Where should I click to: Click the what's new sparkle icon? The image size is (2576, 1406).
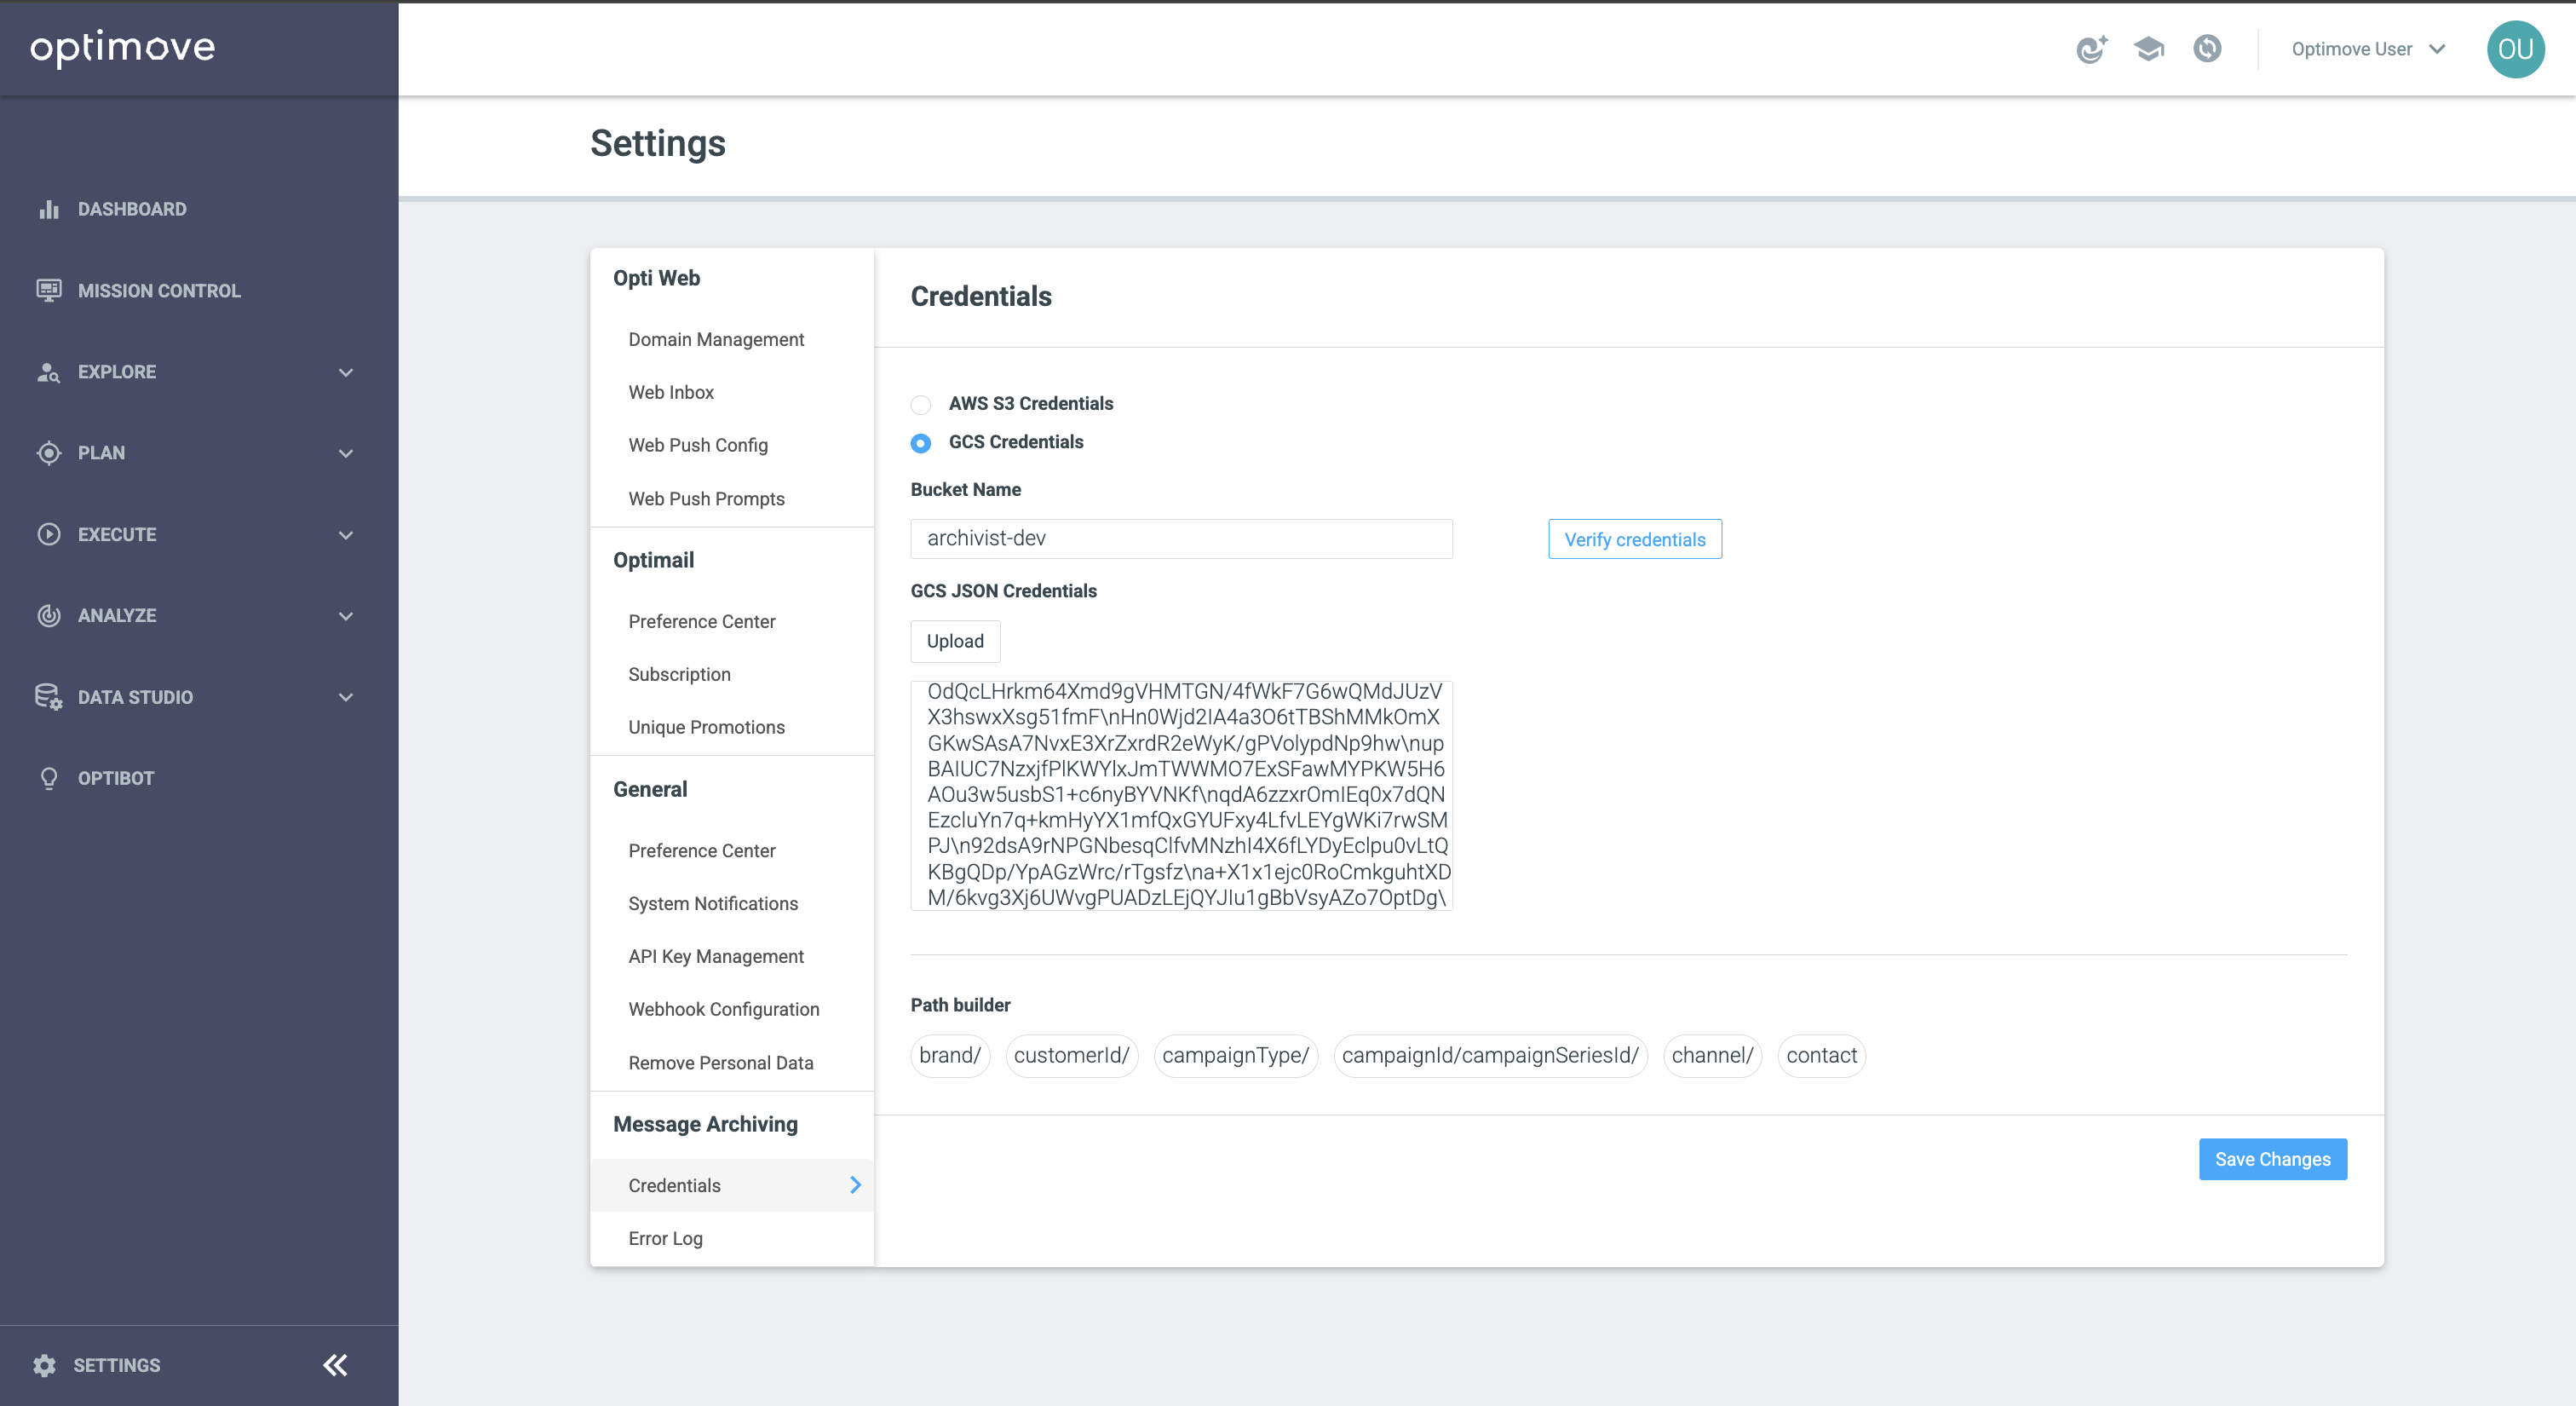(x=2091, y=49)
